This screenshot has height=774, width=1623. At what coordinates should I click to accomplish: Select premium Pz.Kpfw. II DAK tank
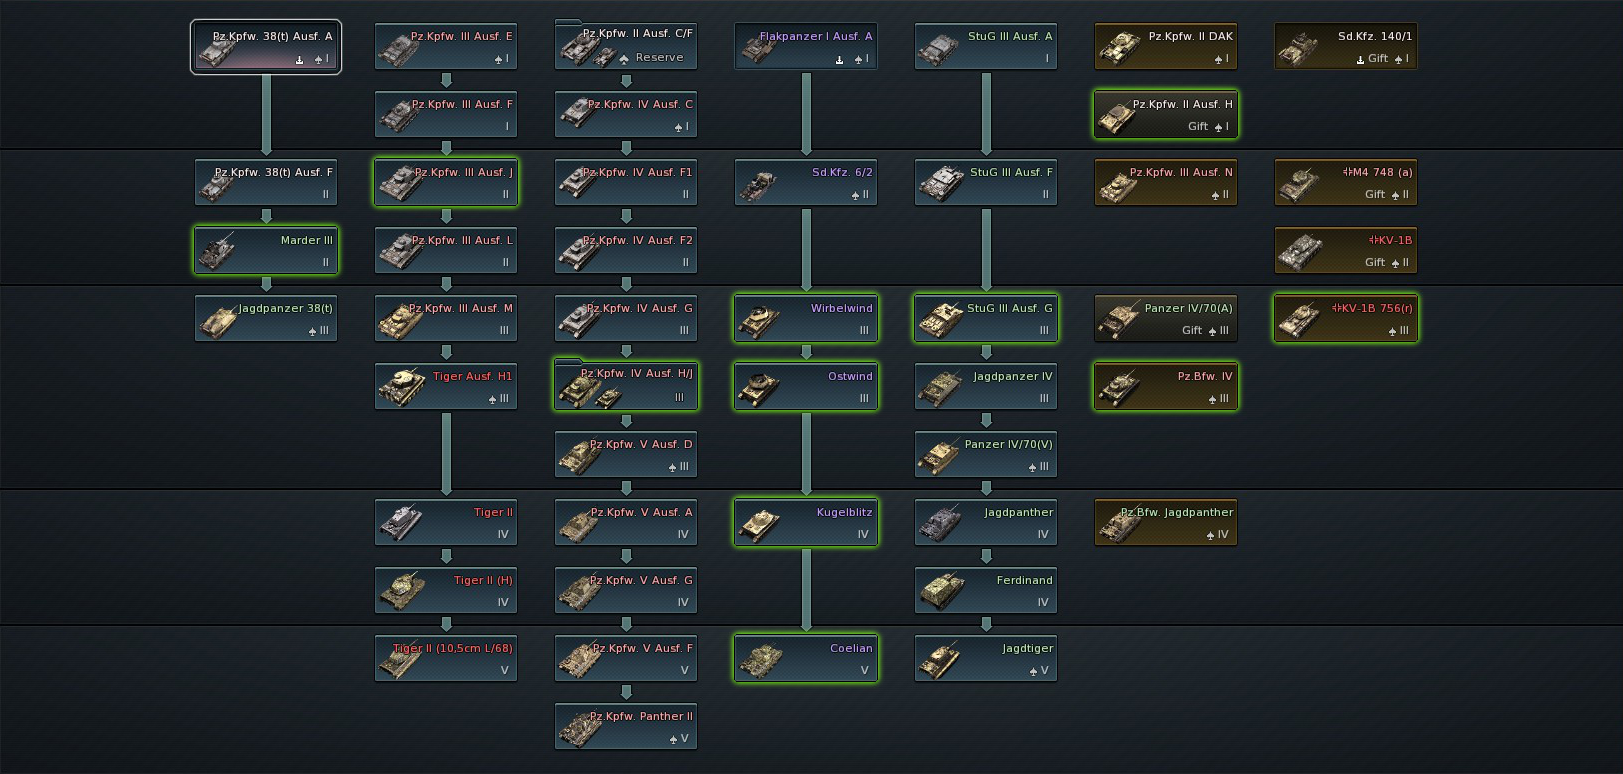(1166, 46)
